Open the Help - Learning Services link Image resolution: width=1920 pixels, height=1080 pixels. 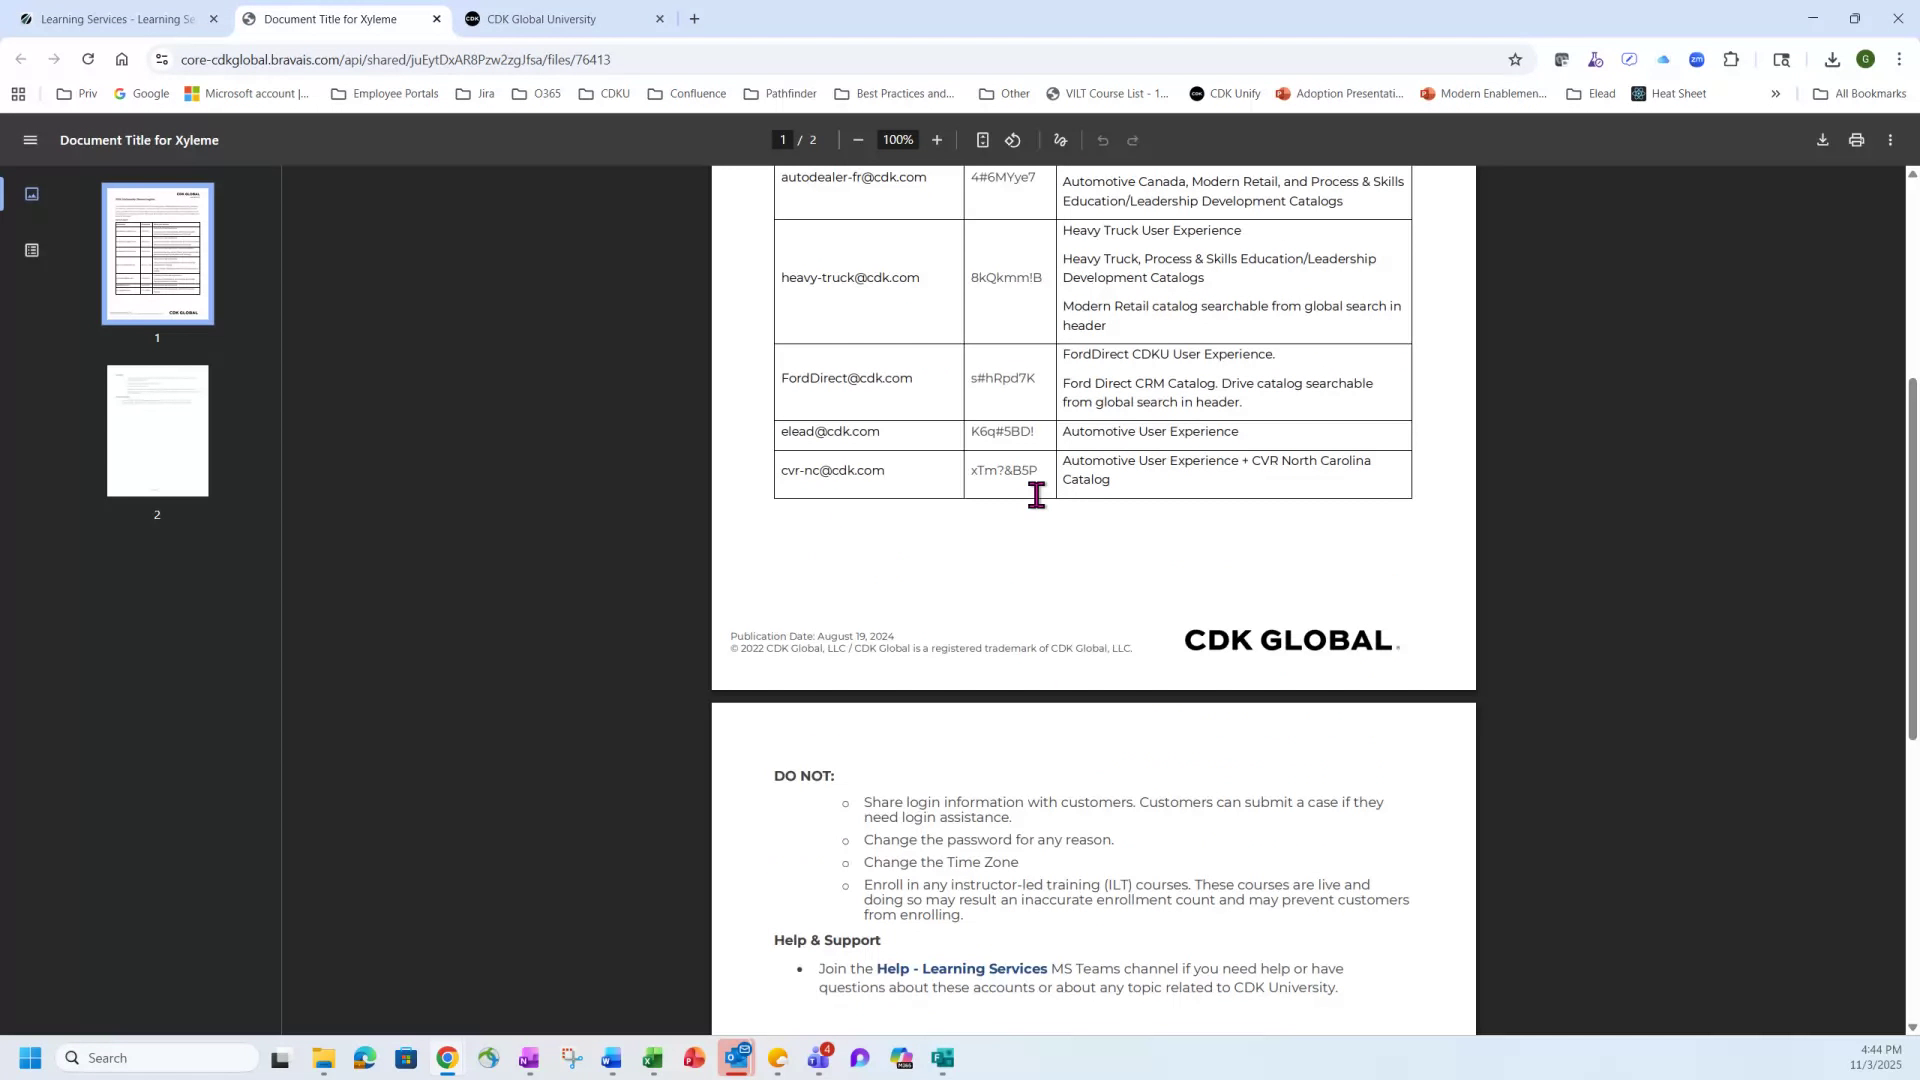click(x=961, y=968)
